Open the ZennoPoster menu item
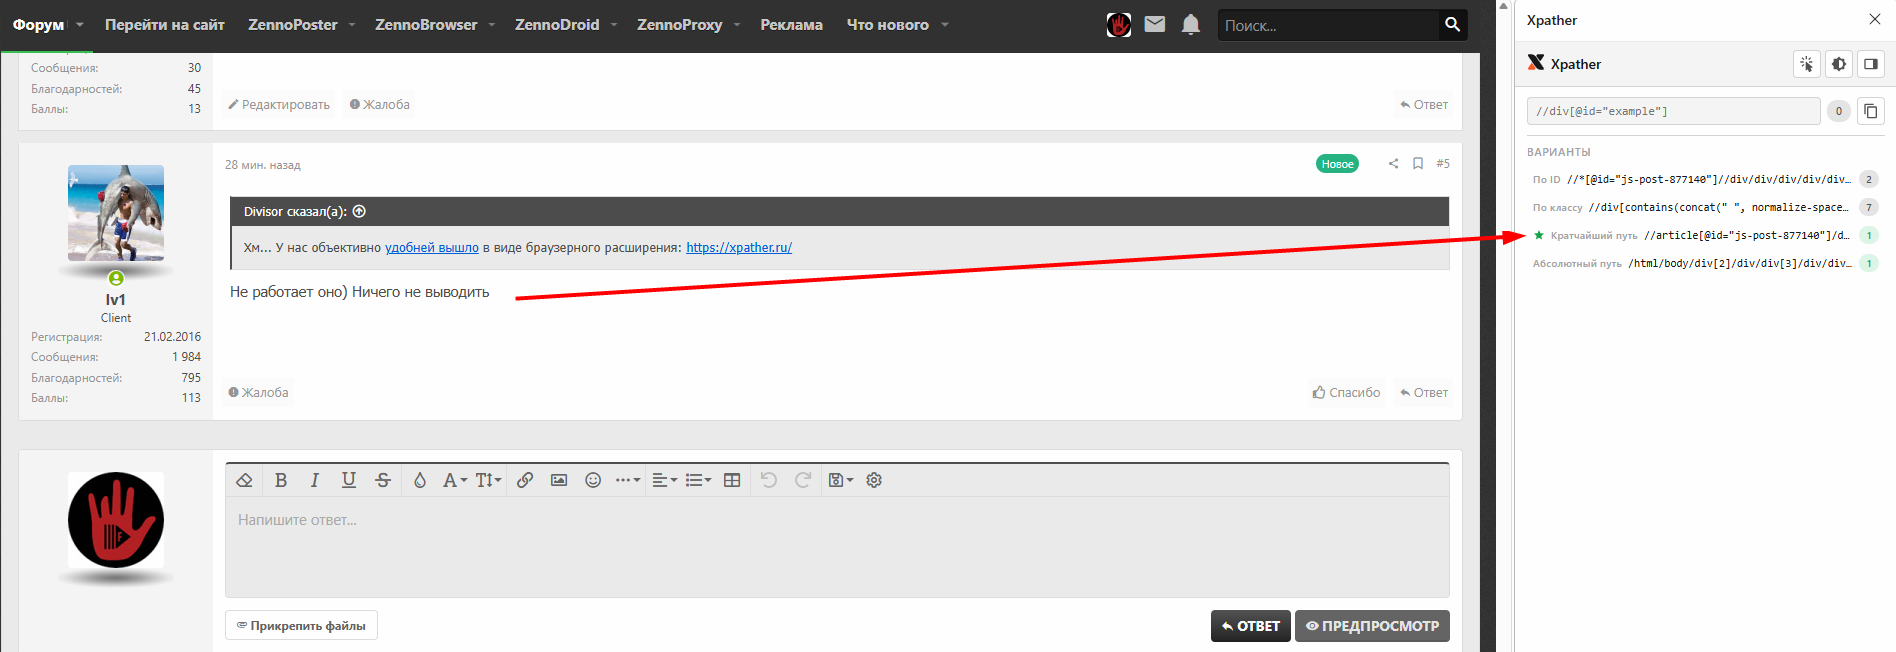This screenshot has width=1896, height=652. (x=293, y=25)
